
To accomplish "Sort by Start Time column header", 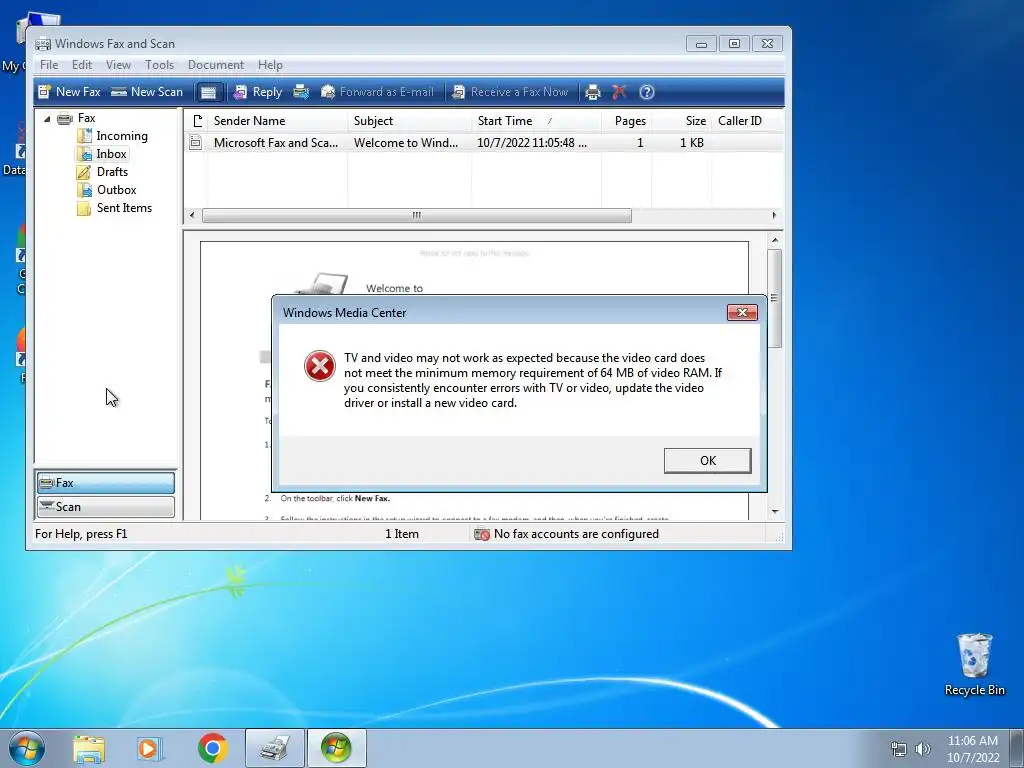I will coord(536,121).
